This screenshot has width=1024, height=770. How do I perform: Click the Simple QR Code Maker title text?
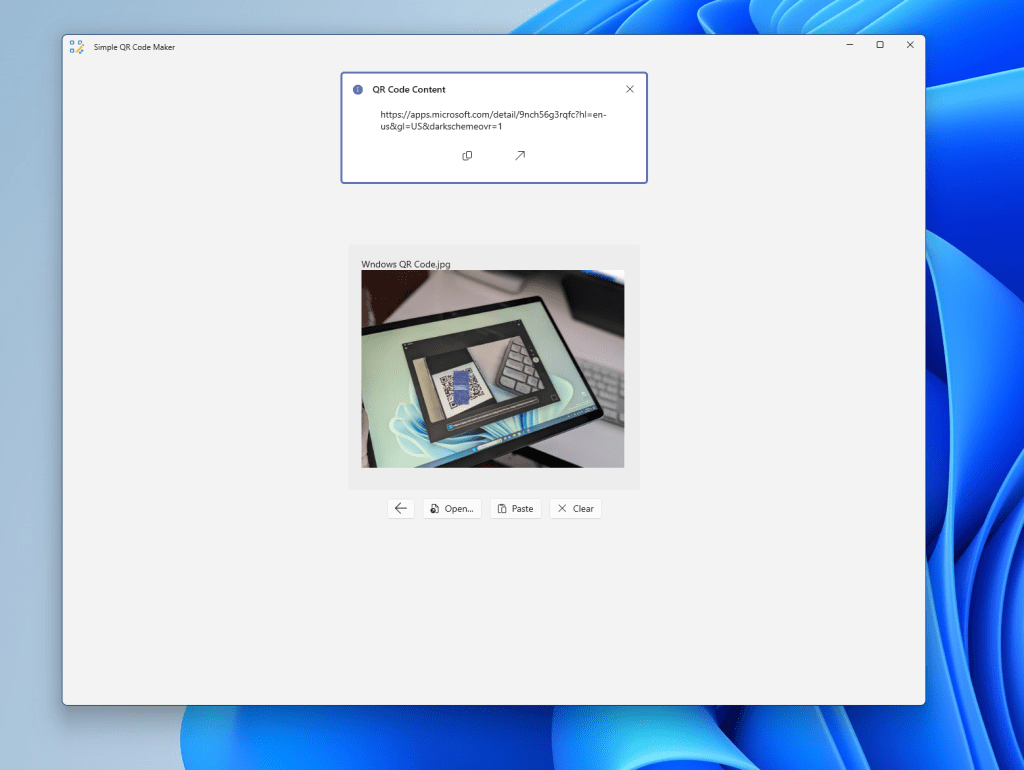pyautogui.click(x=134, y=47)
